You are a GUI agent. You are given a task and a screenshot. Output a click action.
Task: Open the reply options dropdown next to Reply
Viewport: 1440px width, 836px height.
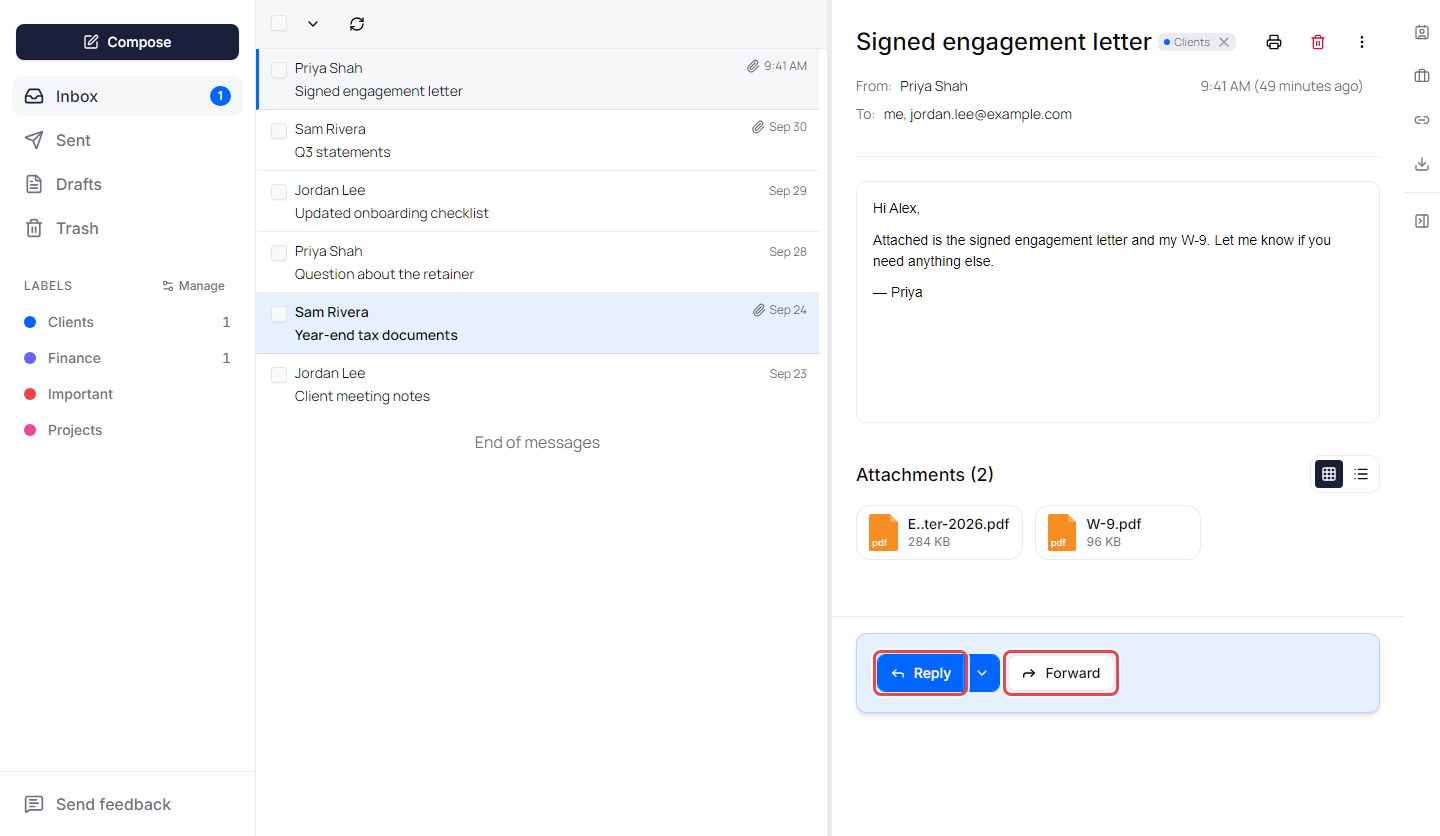click(982, 673)
